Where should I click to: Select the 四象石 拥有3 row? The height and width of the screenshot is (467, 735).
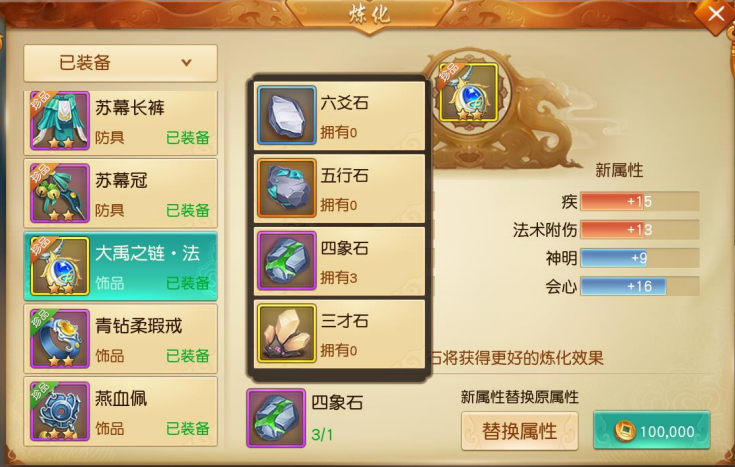339,261
